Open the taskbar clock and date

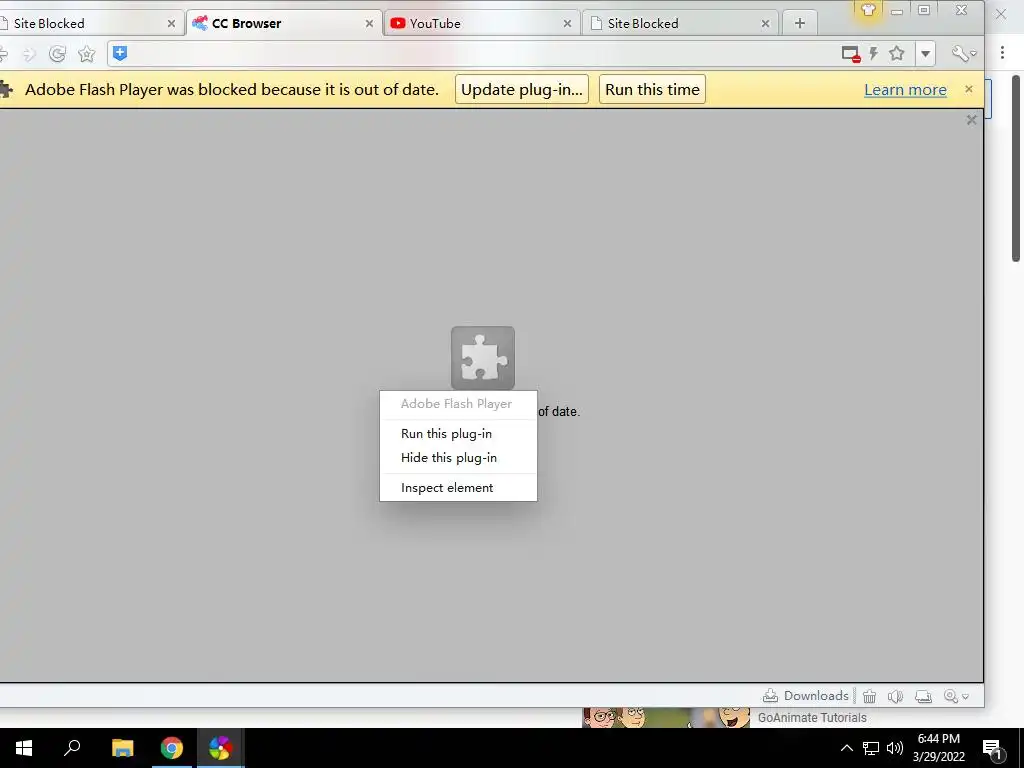click(x=938, y=748)
